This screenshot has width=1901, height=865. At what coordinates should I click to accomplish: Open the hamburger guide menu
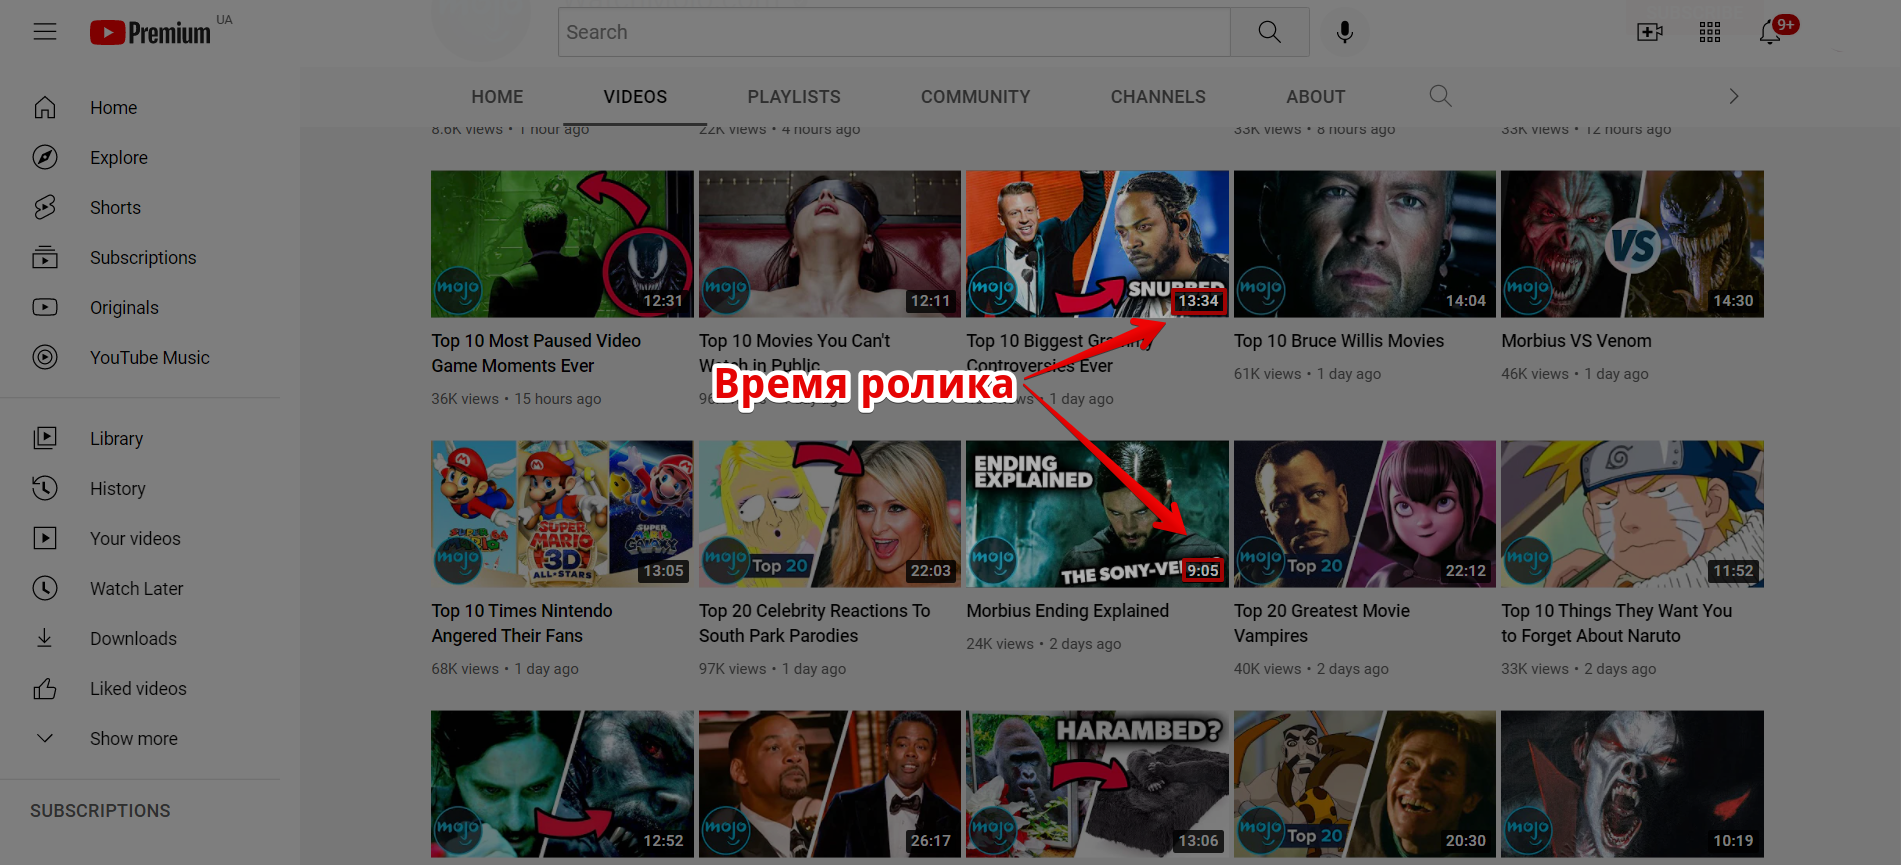[x=45, y=32]
